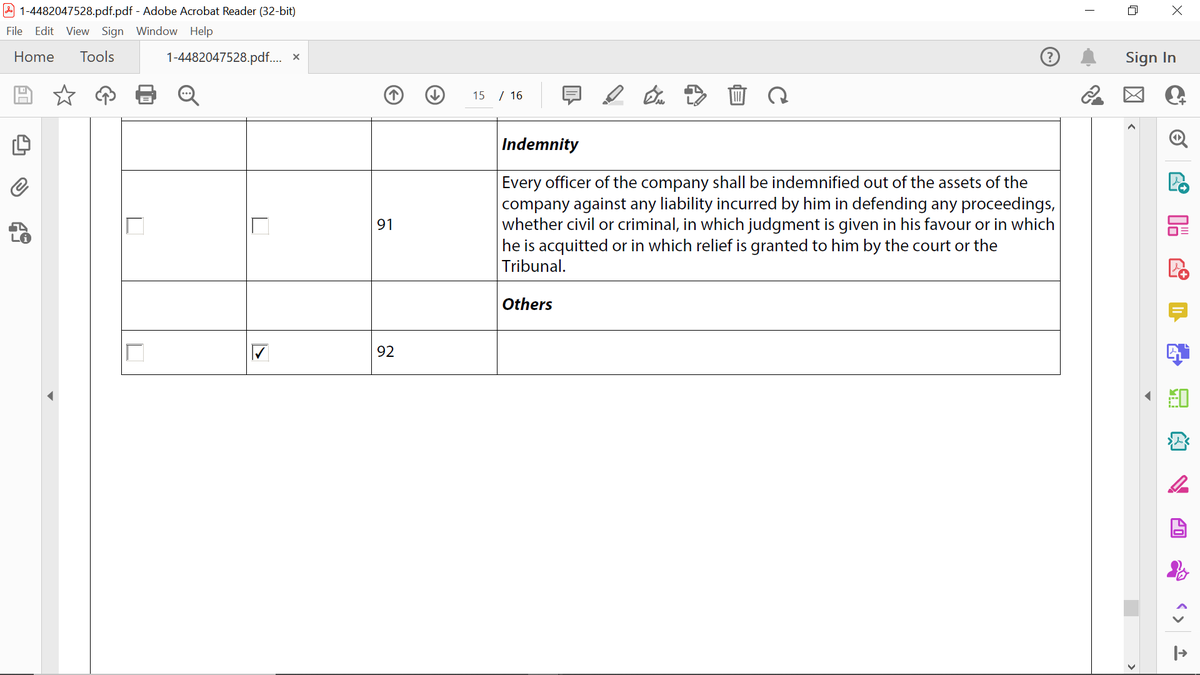Image resolution: width=1200 pixels, height=675 pixels.
Task: Open page thumbnails panel in left sidebar
Action: point(20,144)
